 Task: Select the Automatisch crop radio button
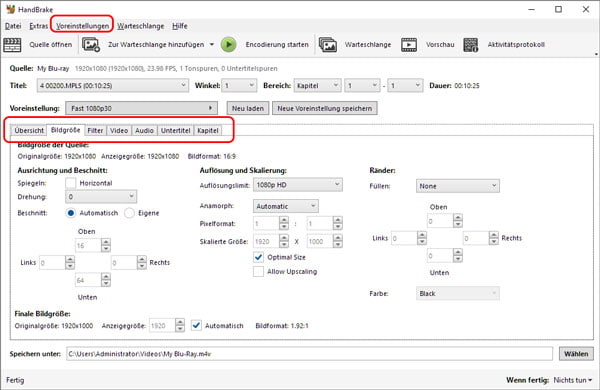click(70, 213)
